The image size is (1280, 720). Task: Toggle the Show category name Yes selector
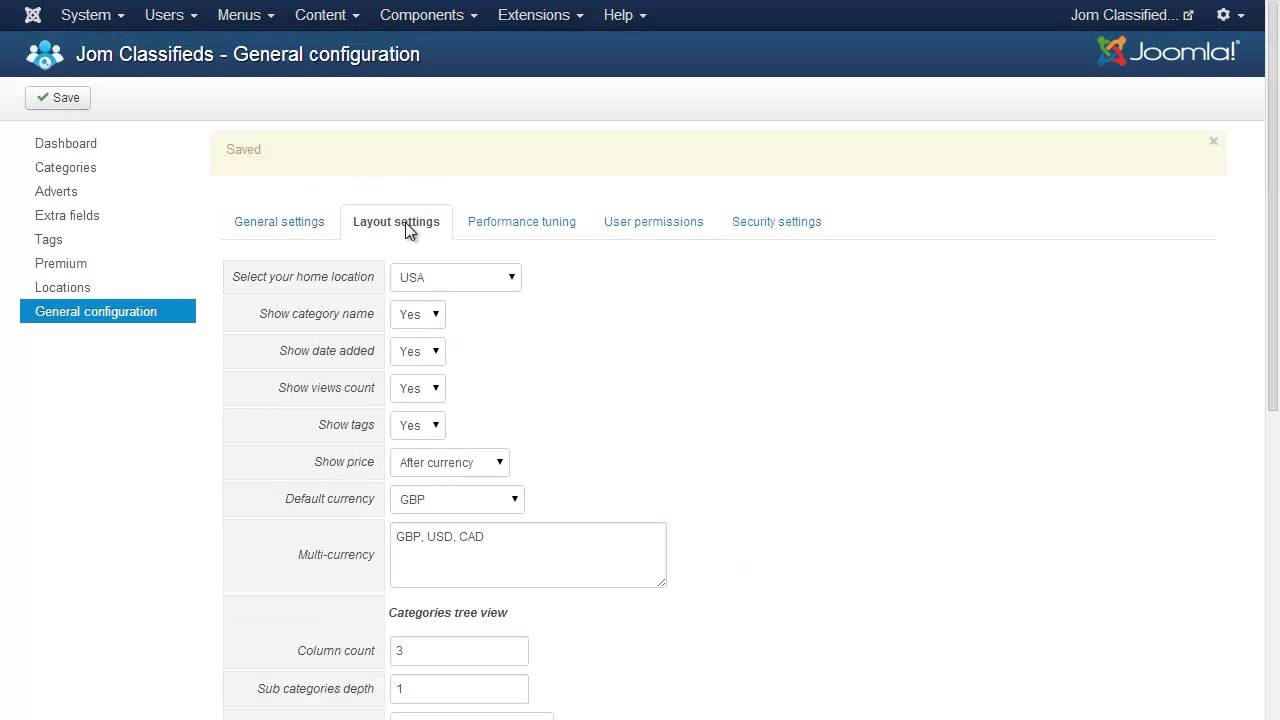pos(418,314)
